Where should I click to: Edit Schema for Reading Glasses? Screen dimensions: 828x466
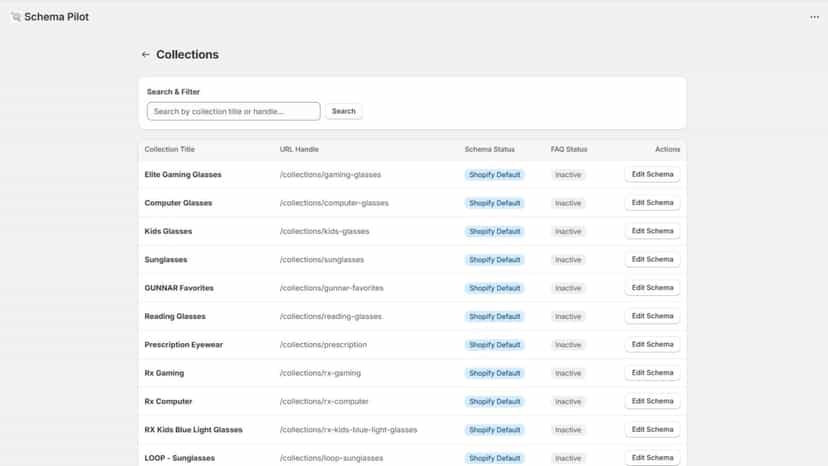pos(652,316)
